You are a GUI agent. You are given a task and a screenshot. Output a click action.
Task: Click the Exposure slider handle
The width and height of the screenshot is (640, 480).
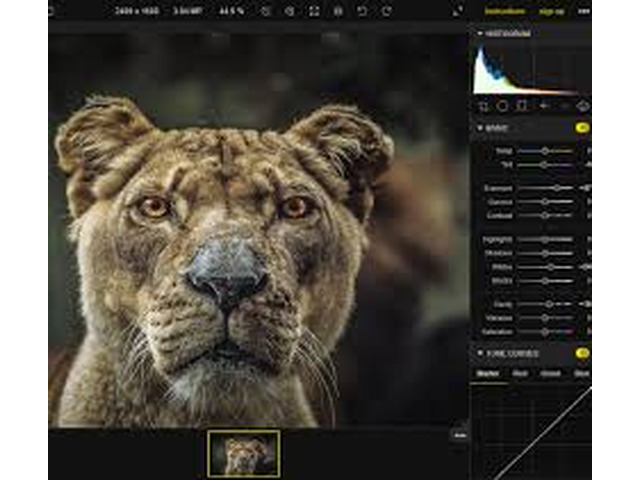(557, 188)
